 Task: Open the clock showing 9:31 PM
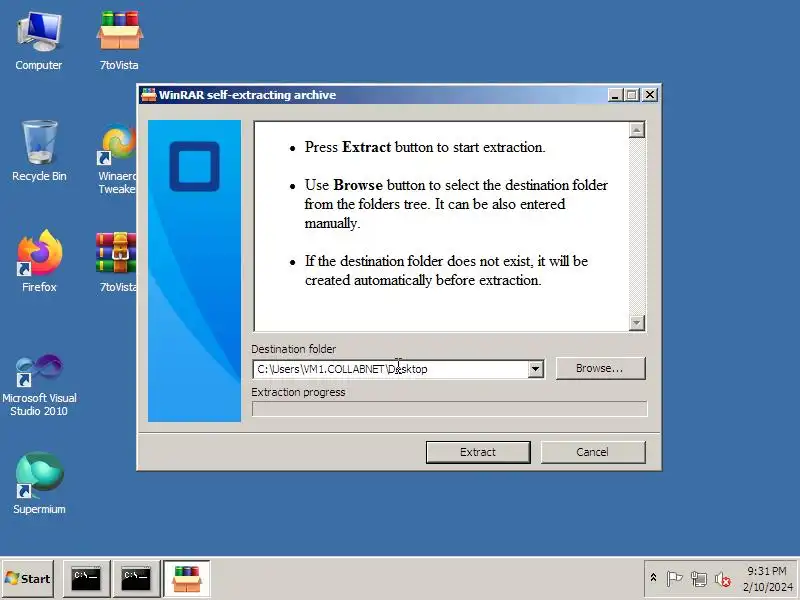767,579
